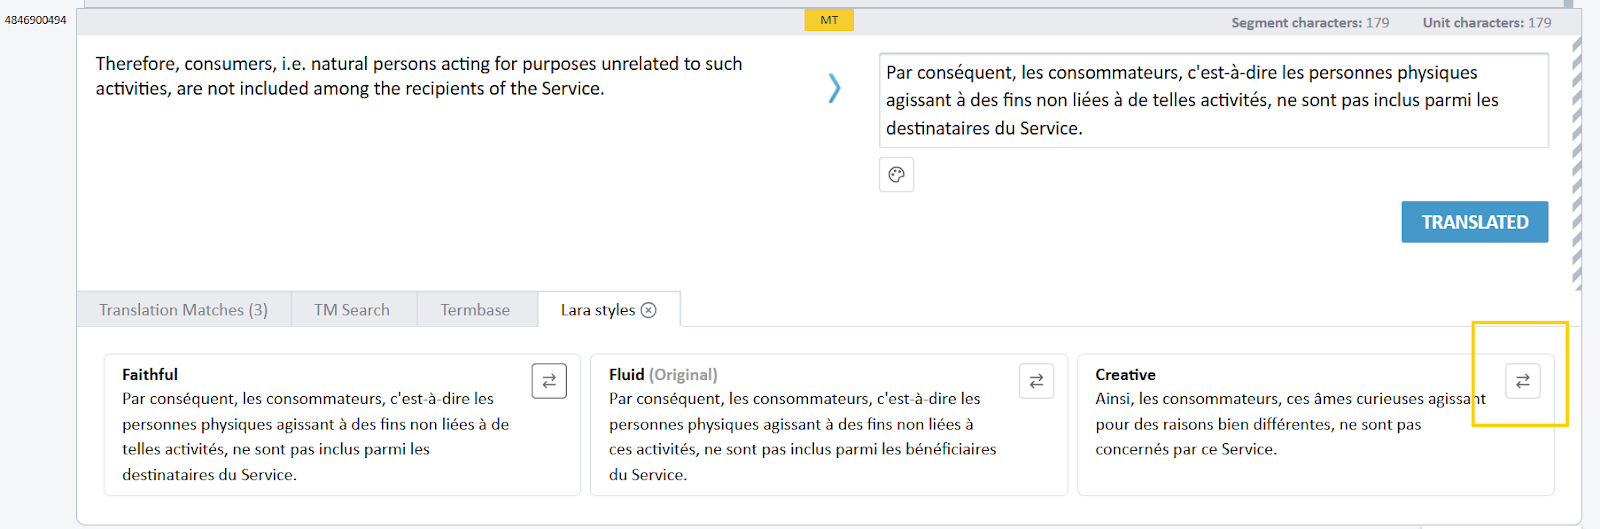Screen dimensions: 1600x529
Task: Click the English source segment text
Action: point(418,76)
